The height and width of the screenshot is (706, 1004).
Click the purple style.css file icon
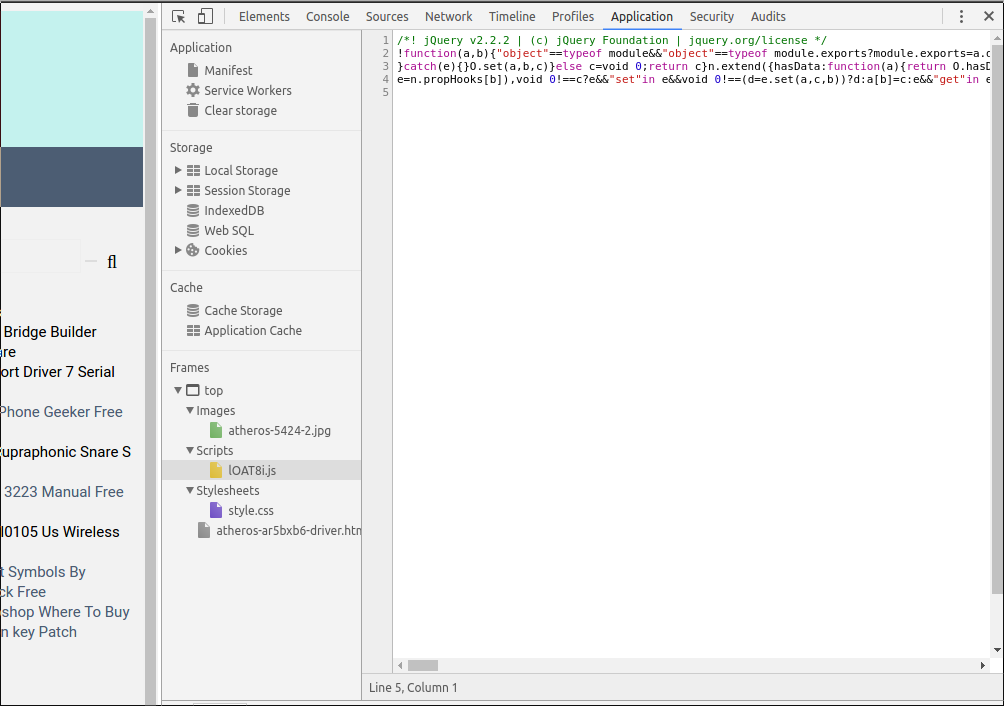[x=216, y=510]
